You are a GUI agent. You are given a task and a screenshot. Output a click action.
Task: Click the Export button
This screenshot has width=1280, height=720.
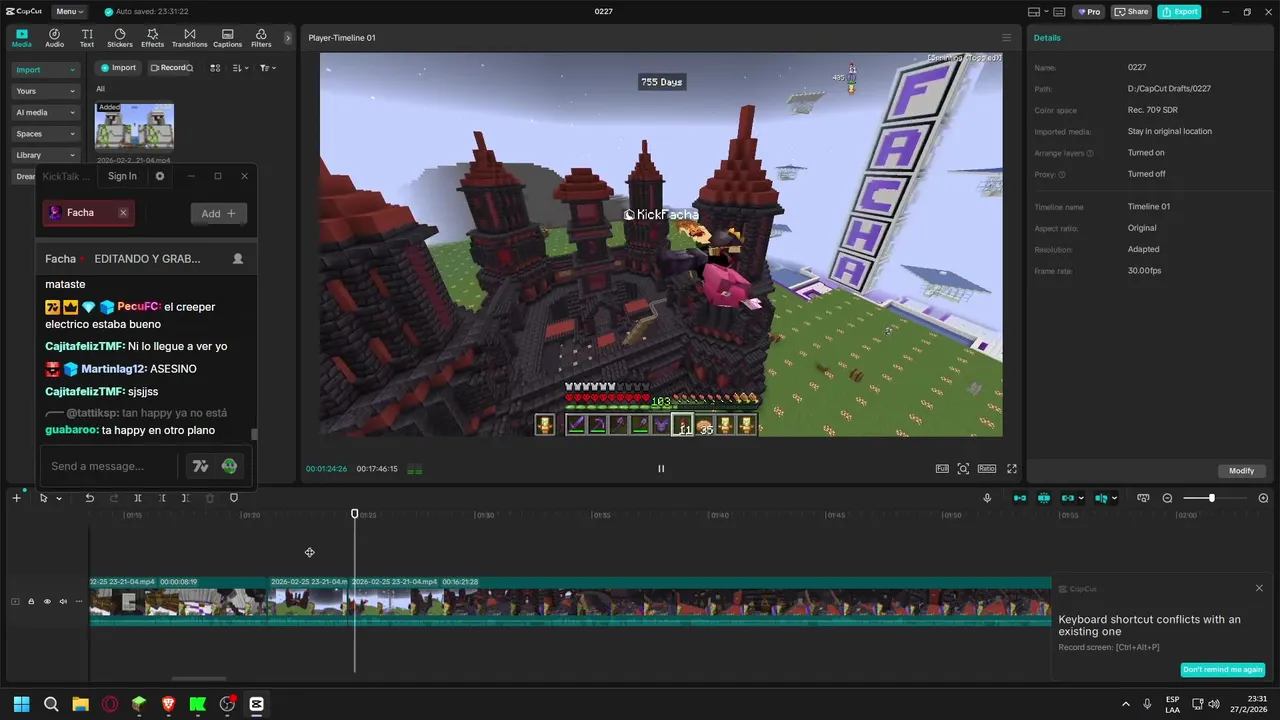pos(1179,12)
